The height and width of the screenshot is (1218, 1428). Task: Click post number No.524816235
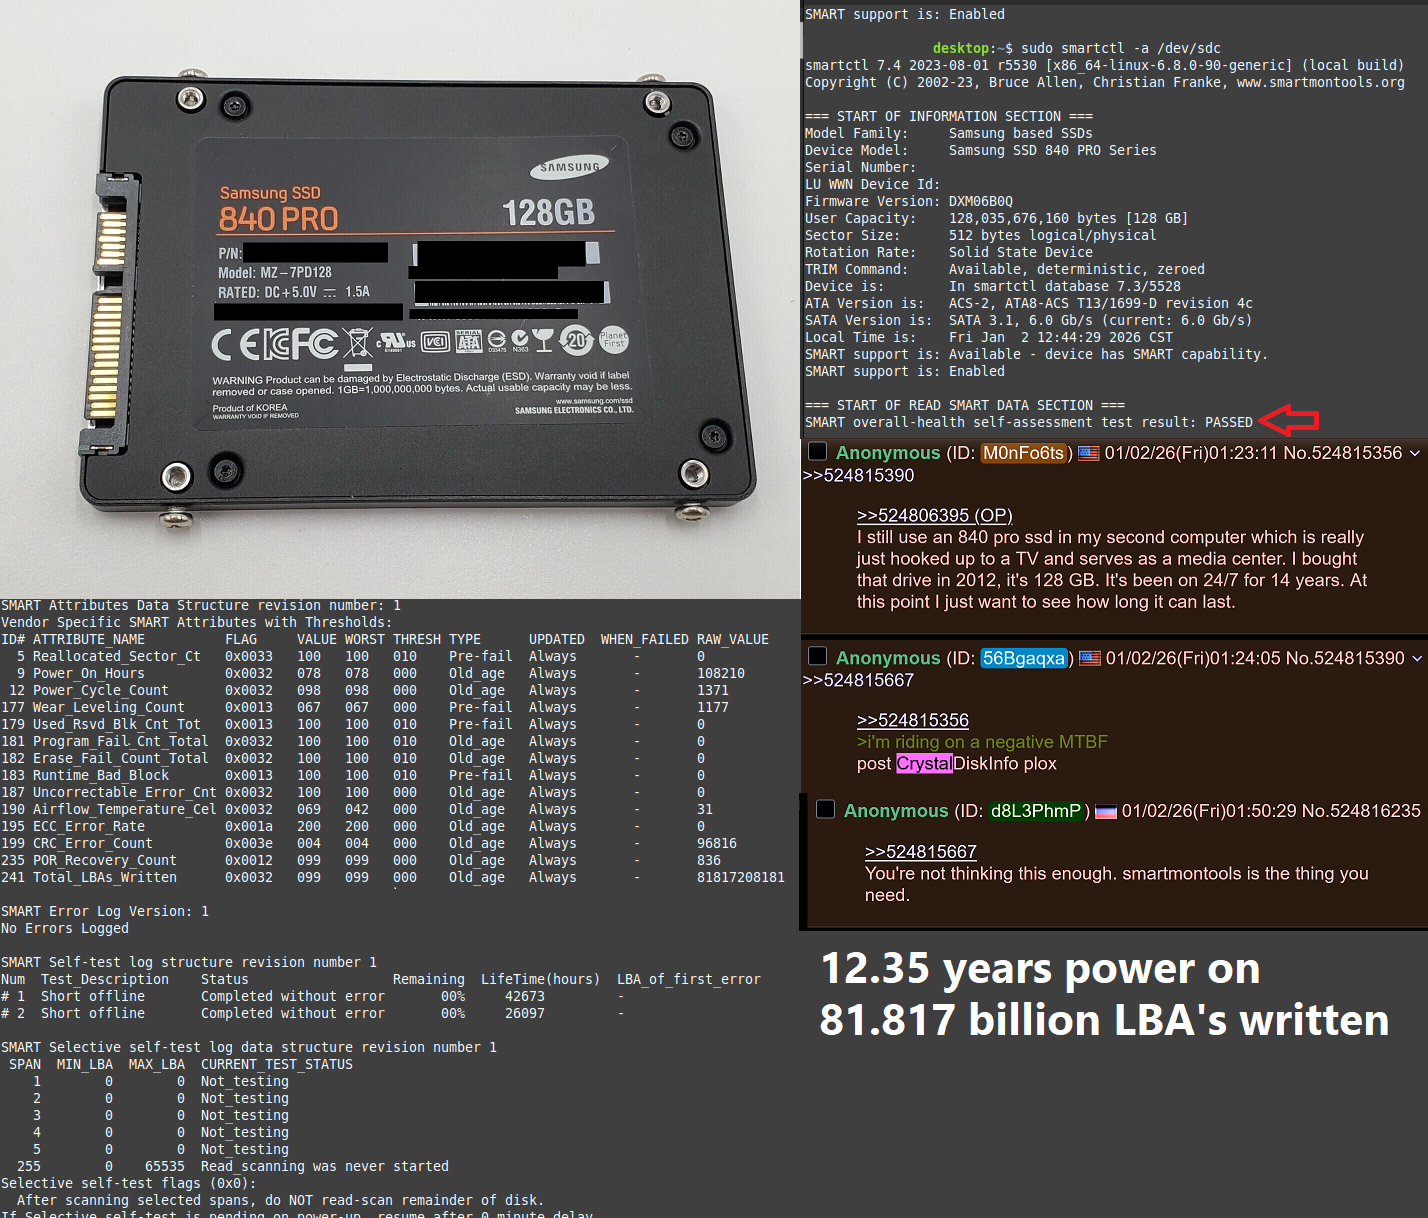pos(1361,811)
